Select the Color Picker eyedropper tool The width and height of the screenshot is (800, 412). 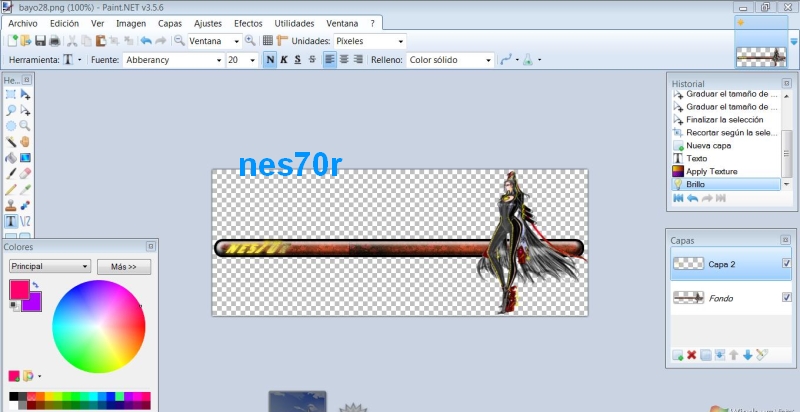[25, 190]
